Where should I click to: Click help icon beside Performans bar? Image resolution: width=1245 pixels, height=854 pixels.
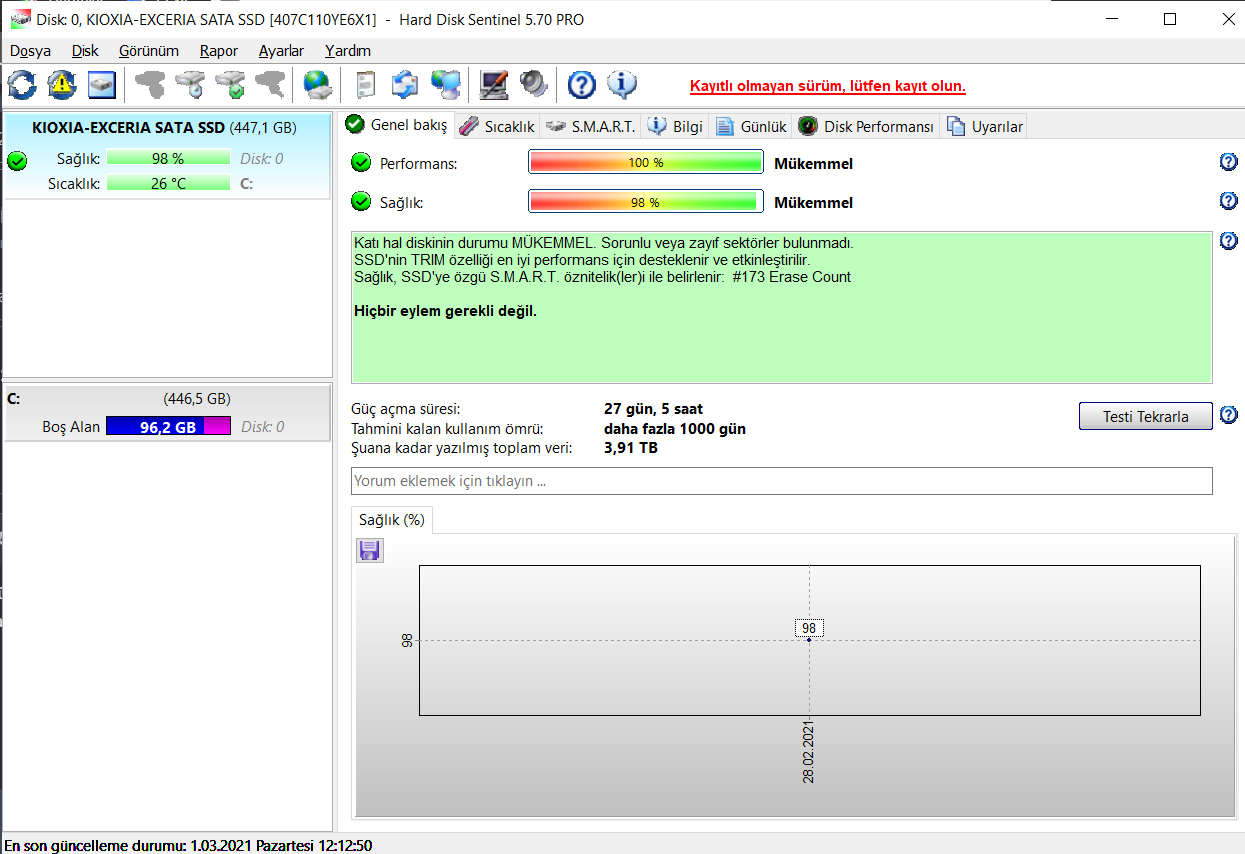[1229, 163]
